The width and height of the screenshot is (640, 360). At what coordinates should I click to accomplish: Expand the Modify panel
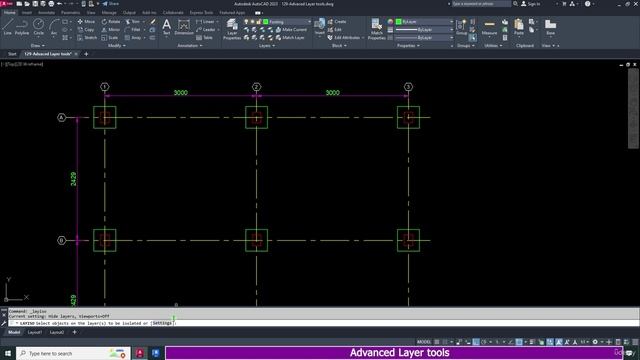pyautogui.click(x=117, y=46)
